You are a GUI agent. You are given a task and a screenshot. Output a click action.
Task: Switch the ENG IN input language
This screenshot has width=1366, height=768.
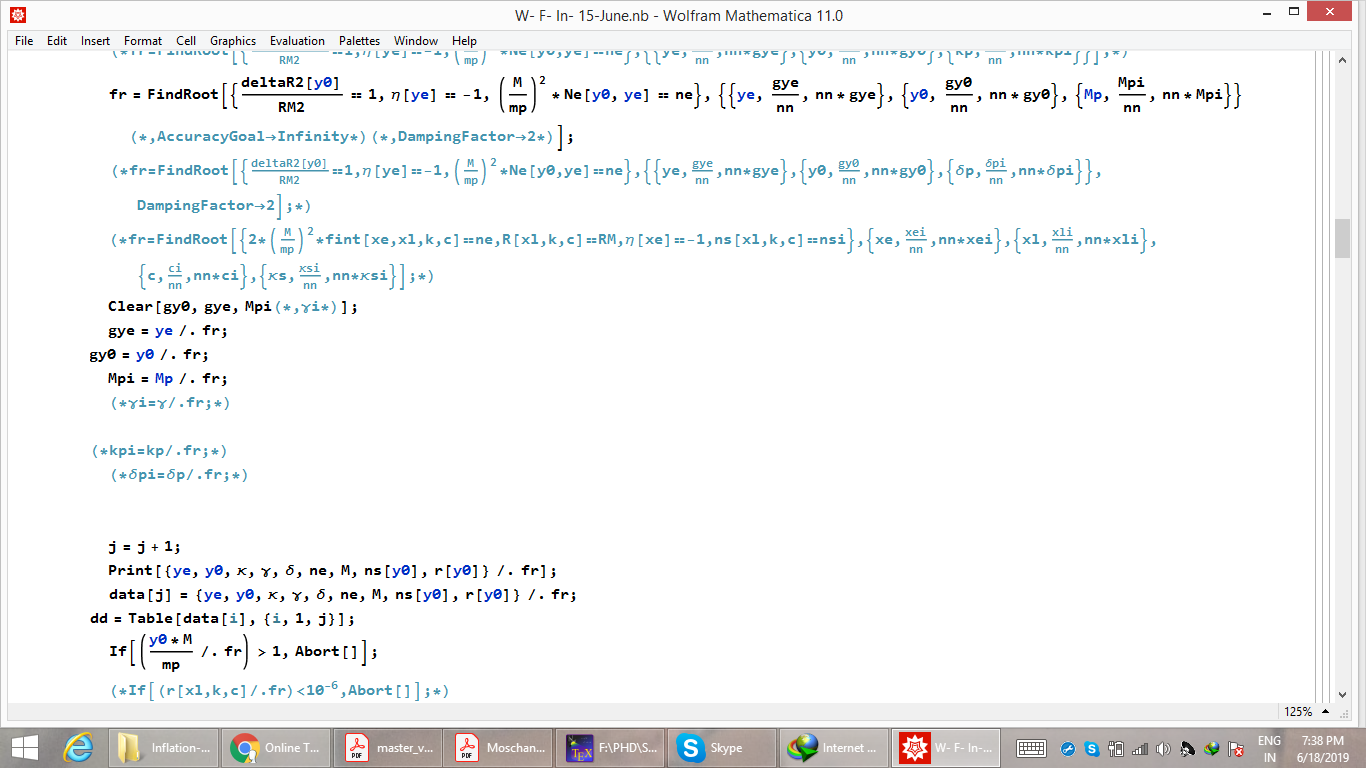click(1269, 748)
